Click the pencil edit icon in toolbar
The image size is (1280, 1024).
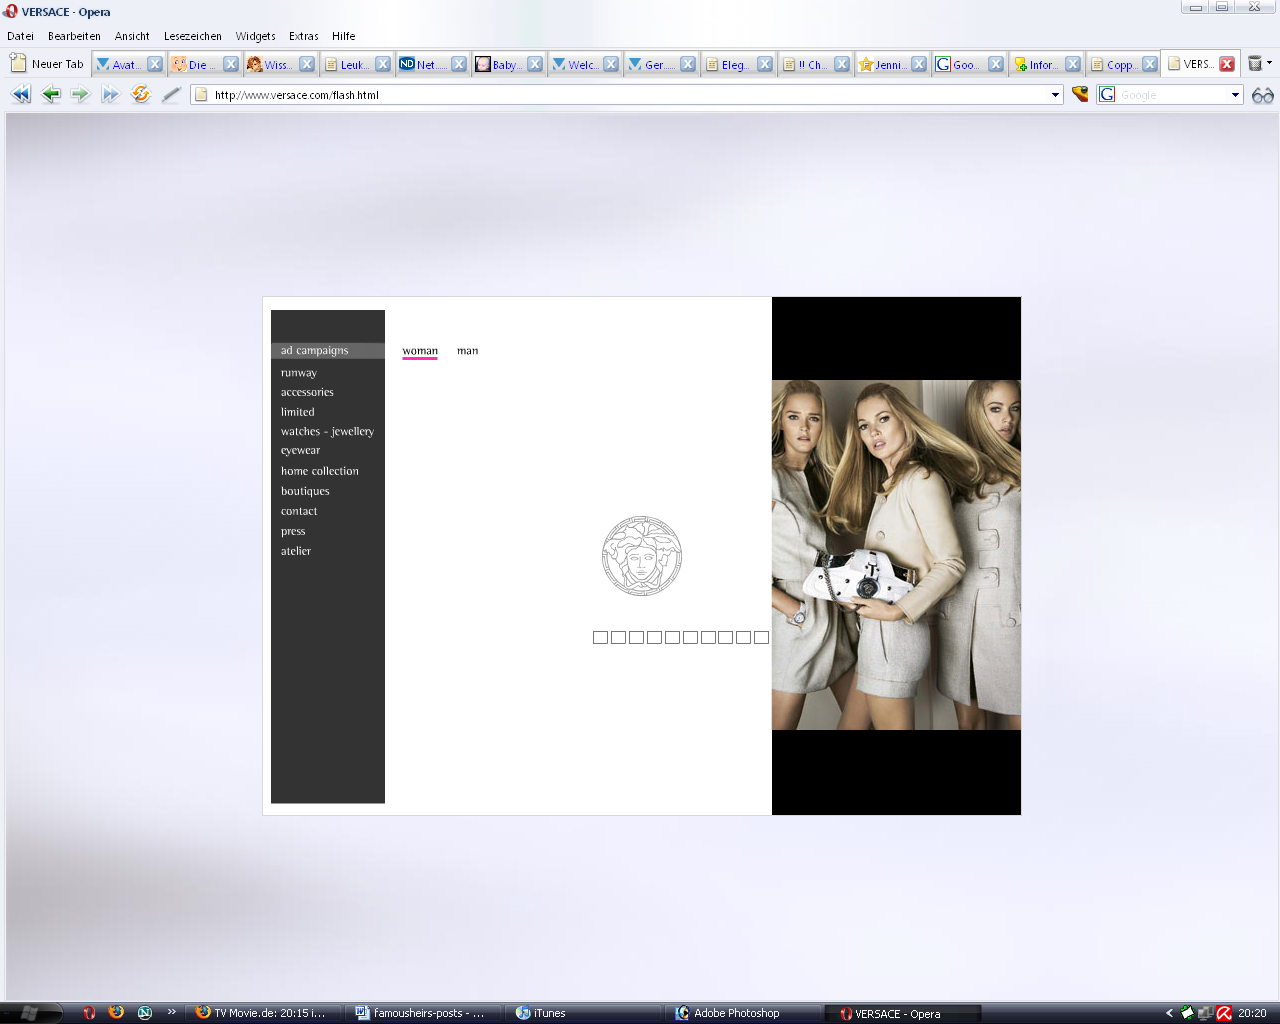pos(171,94)
